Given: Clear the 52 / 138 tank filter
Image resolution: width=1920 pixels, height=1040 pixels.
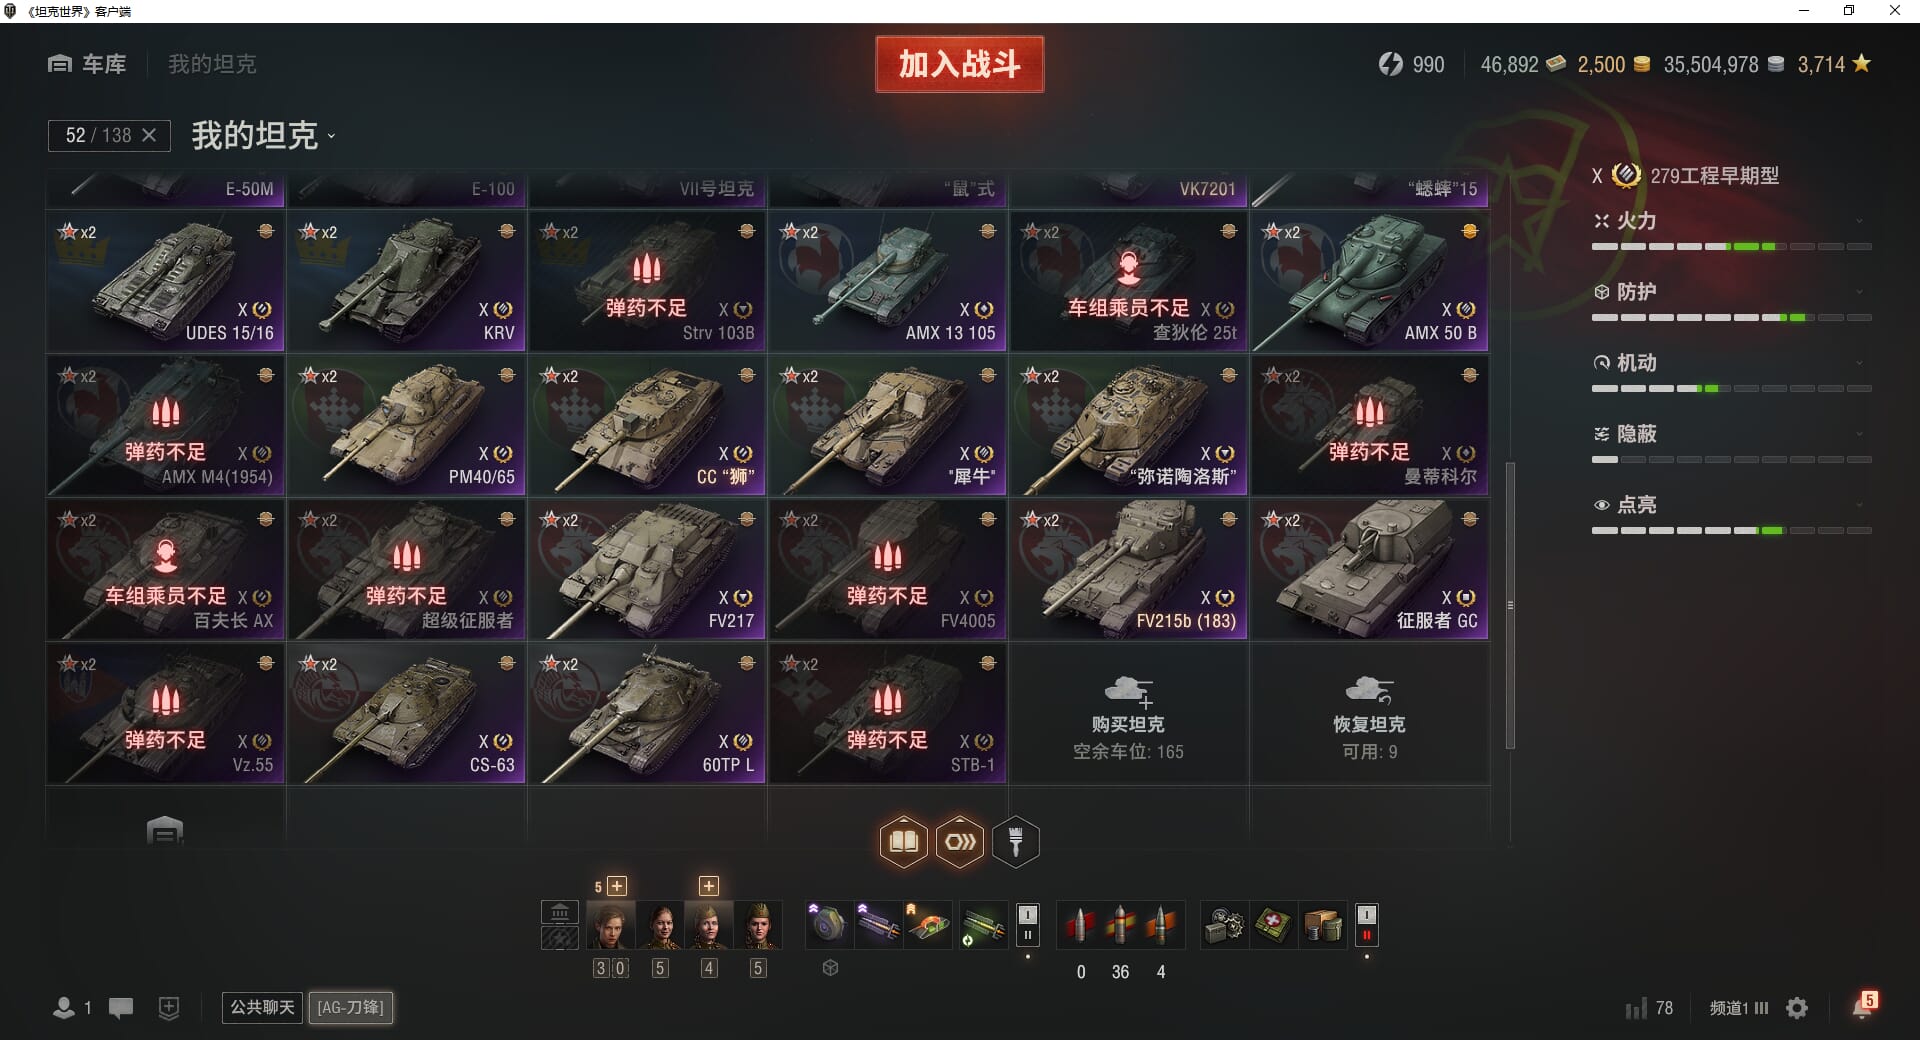Looking at the screenshot, I should [149, 135].
